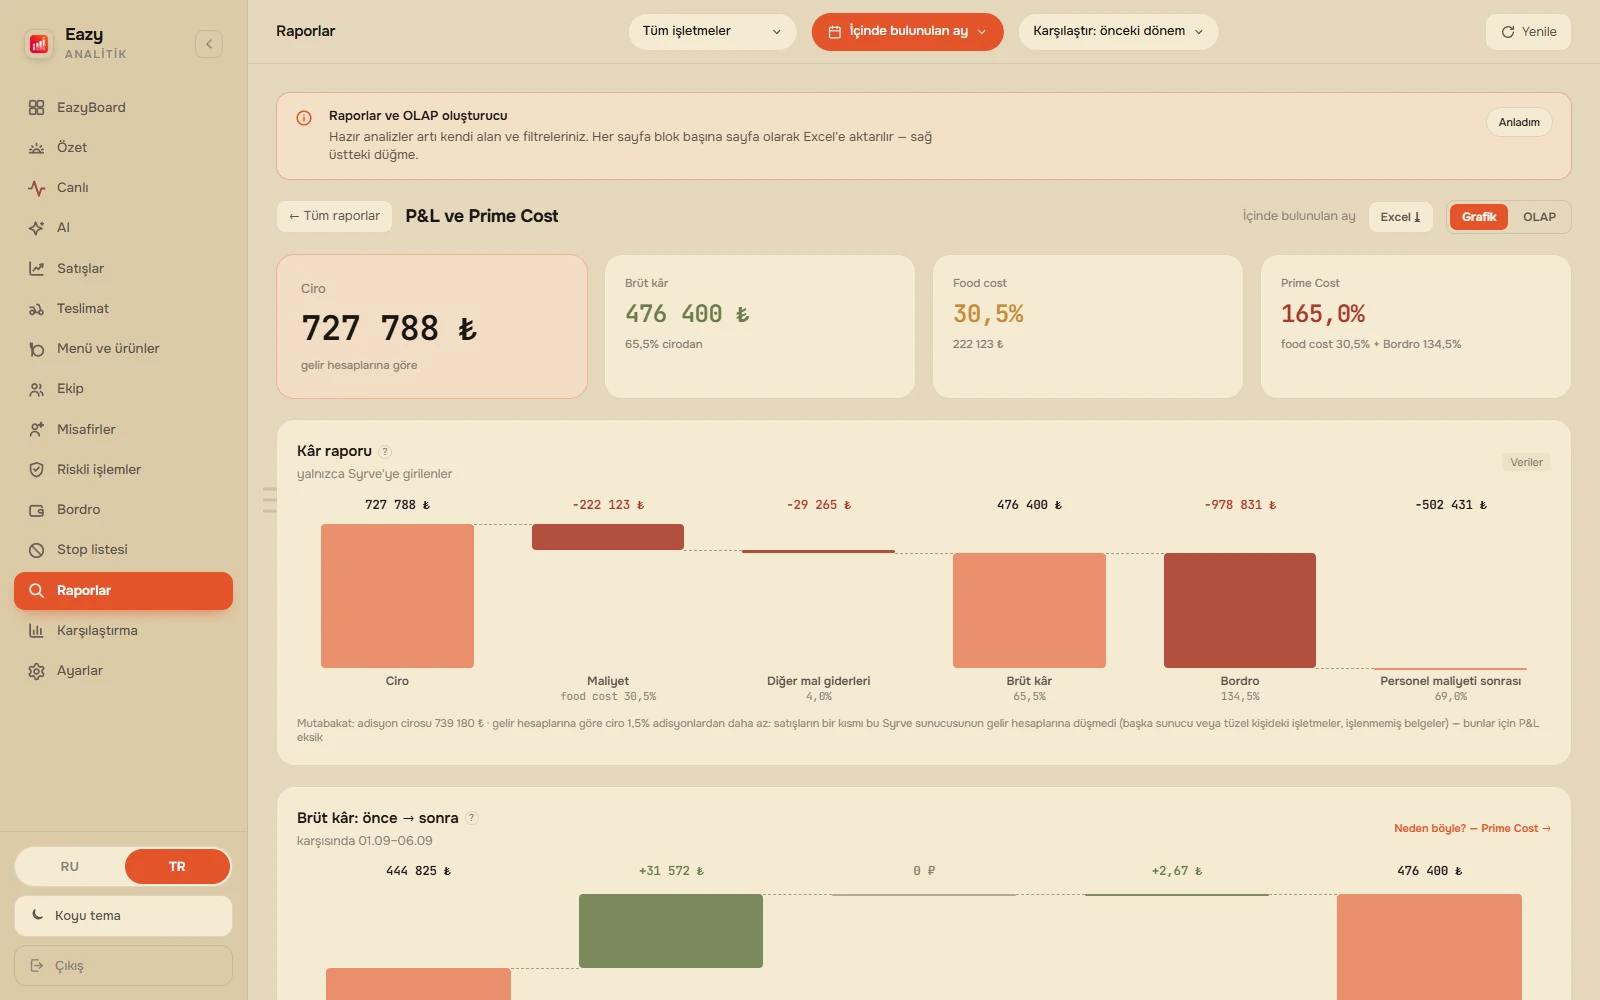Click the Bordro bar in Kâr raporu chart

point(1240,610)
